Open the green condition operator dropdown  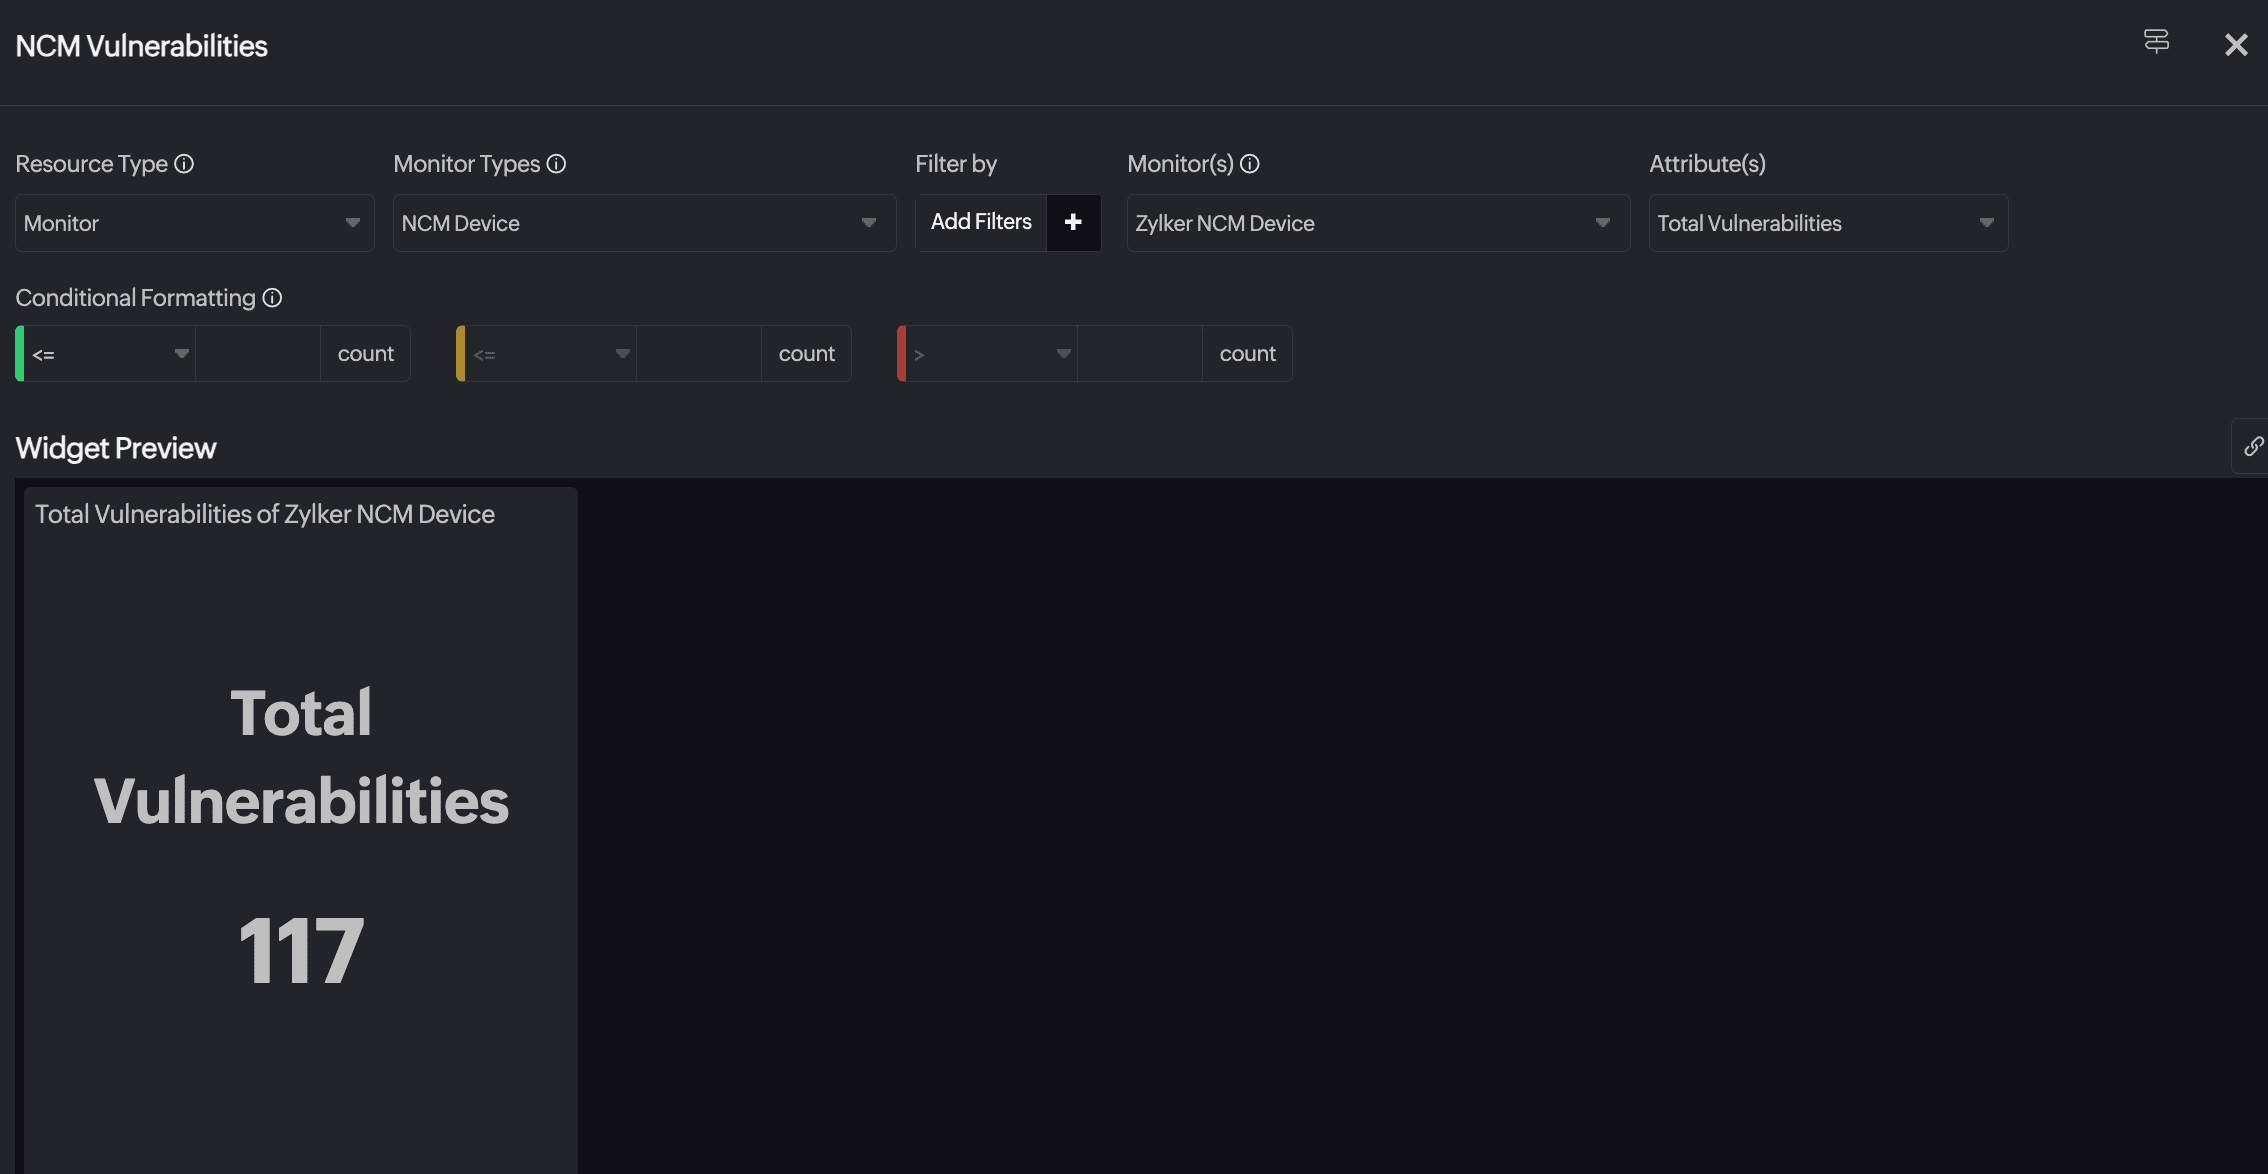(110, 354)
